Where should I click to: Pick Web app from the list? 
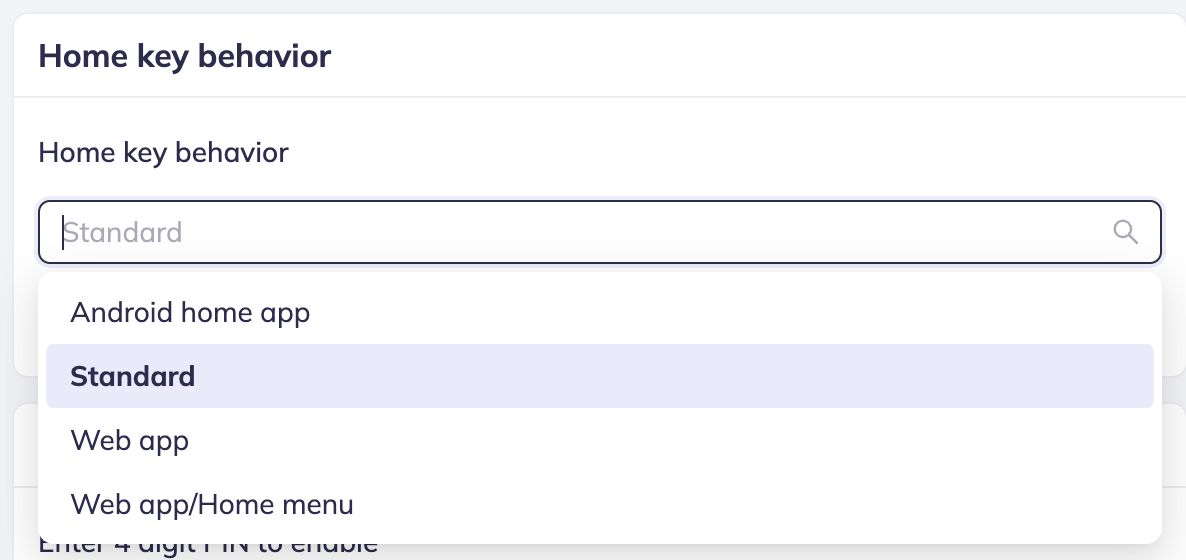130,440
